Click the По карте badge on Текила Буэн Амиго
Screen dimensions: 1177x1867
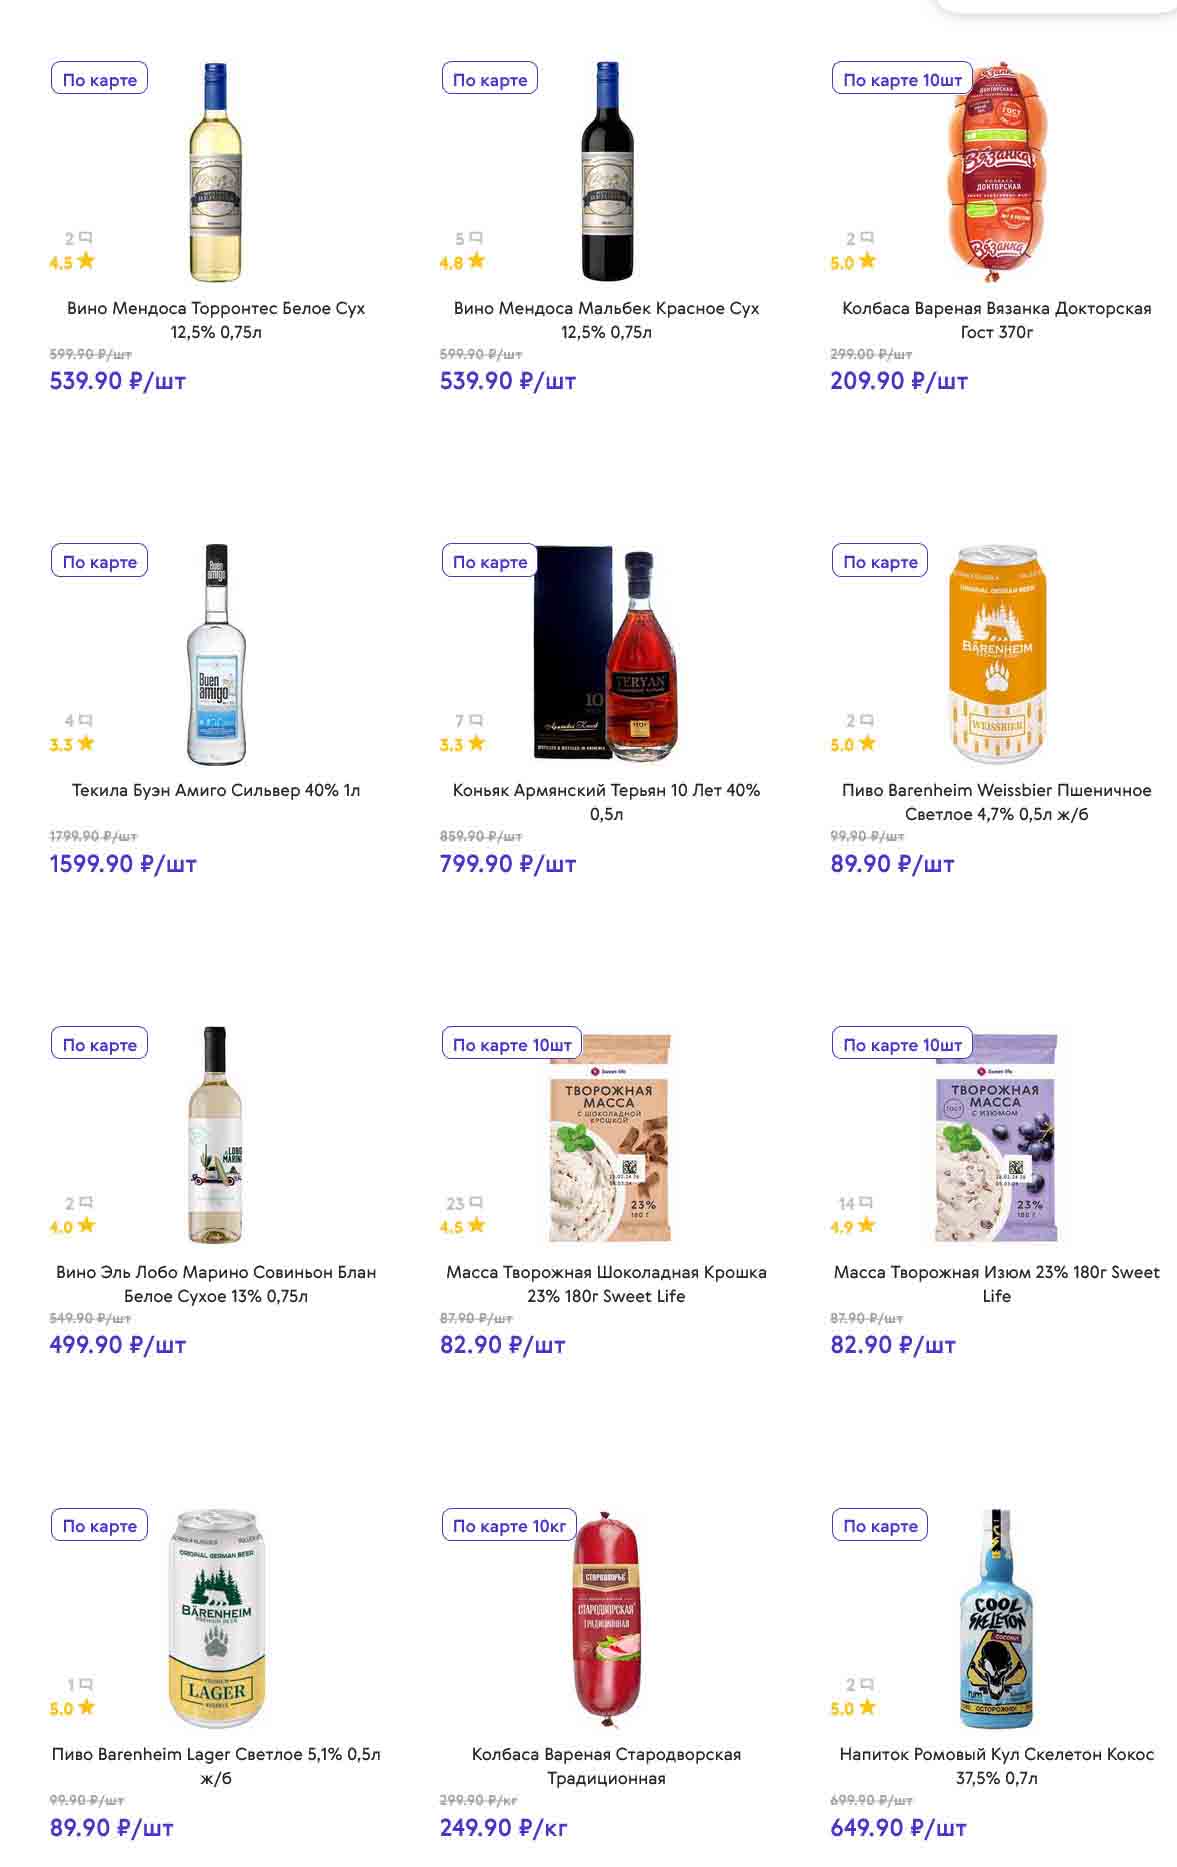click(100, 562)
